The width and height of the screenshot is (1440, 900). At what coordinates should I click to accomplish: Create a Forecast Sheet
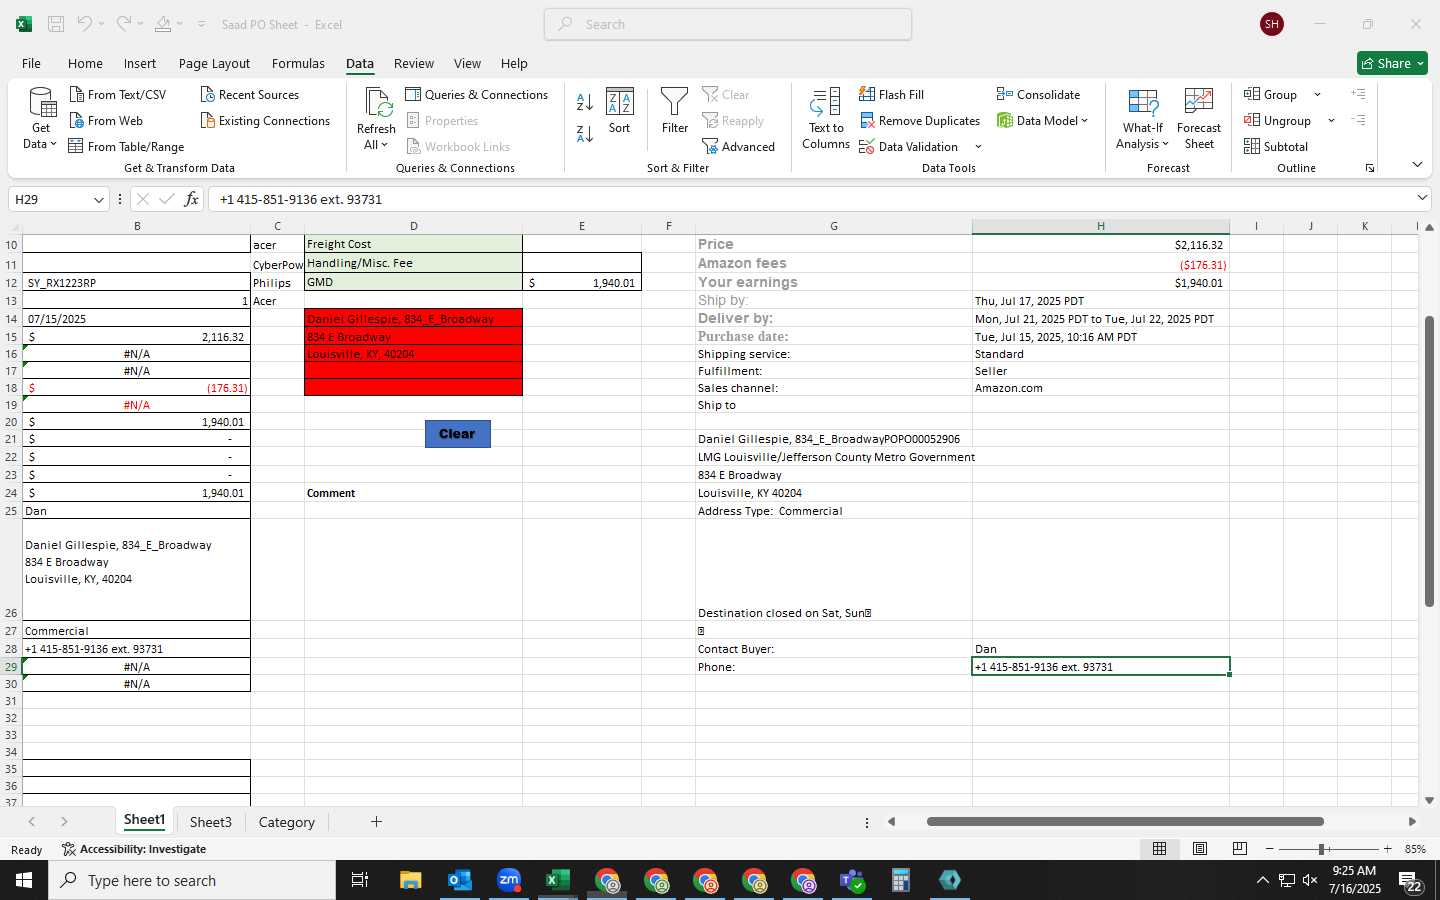(x=1199, y=118)
